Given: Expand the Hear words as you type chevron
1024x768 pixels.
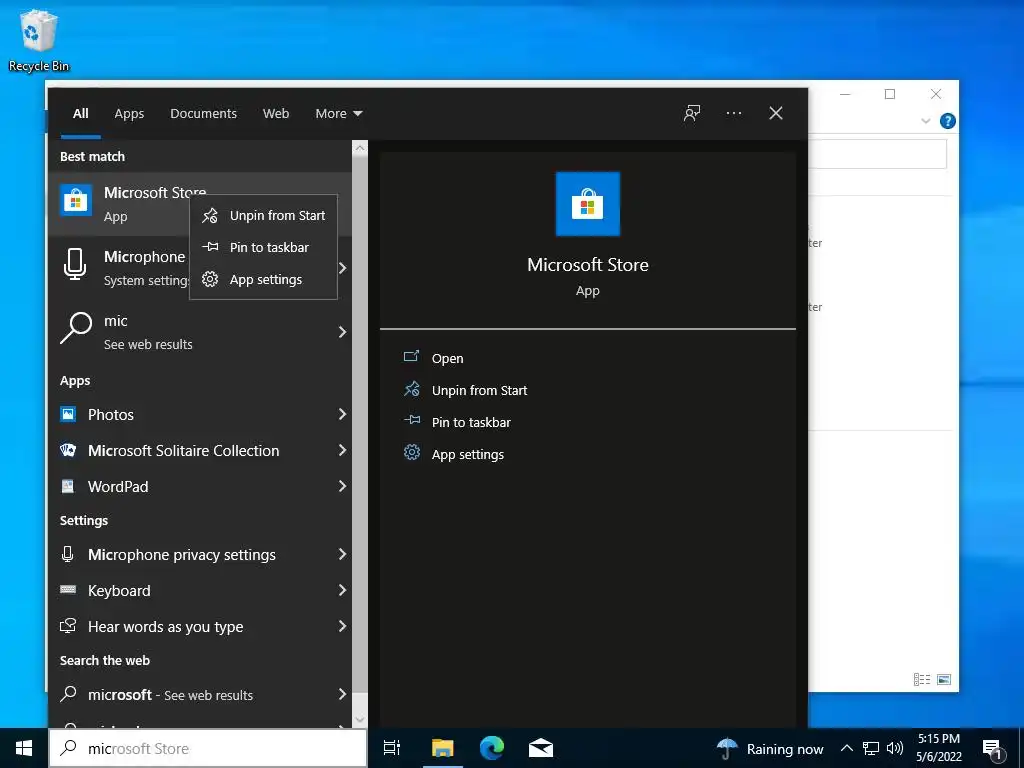Looking at the screenshot, I should (x=342, y=626).
